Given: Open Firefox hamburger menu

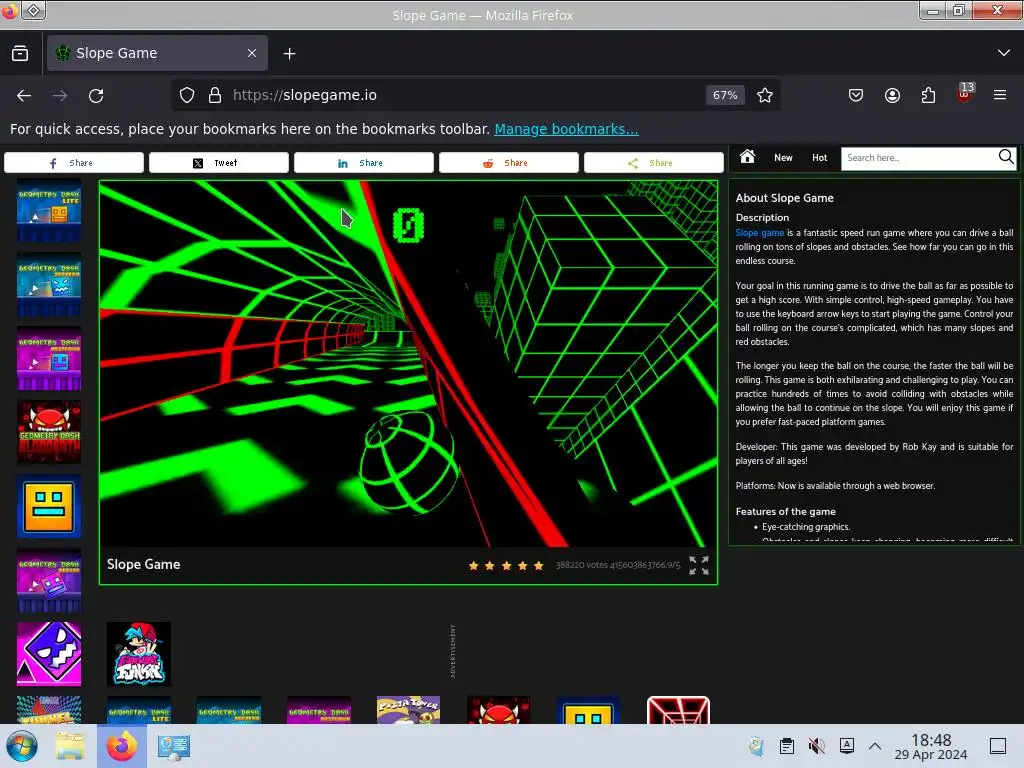Looking at the screenshot, I should coord(1000,95).
